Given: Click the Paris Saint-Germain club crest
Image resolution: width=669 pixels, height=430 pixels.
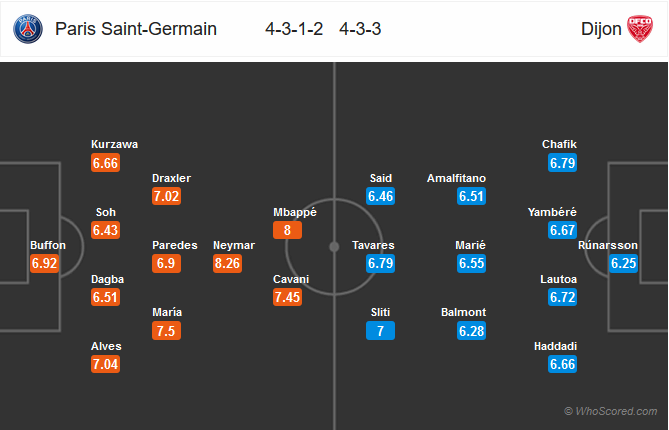Looking at the screenshot, I should click(28, 29).
